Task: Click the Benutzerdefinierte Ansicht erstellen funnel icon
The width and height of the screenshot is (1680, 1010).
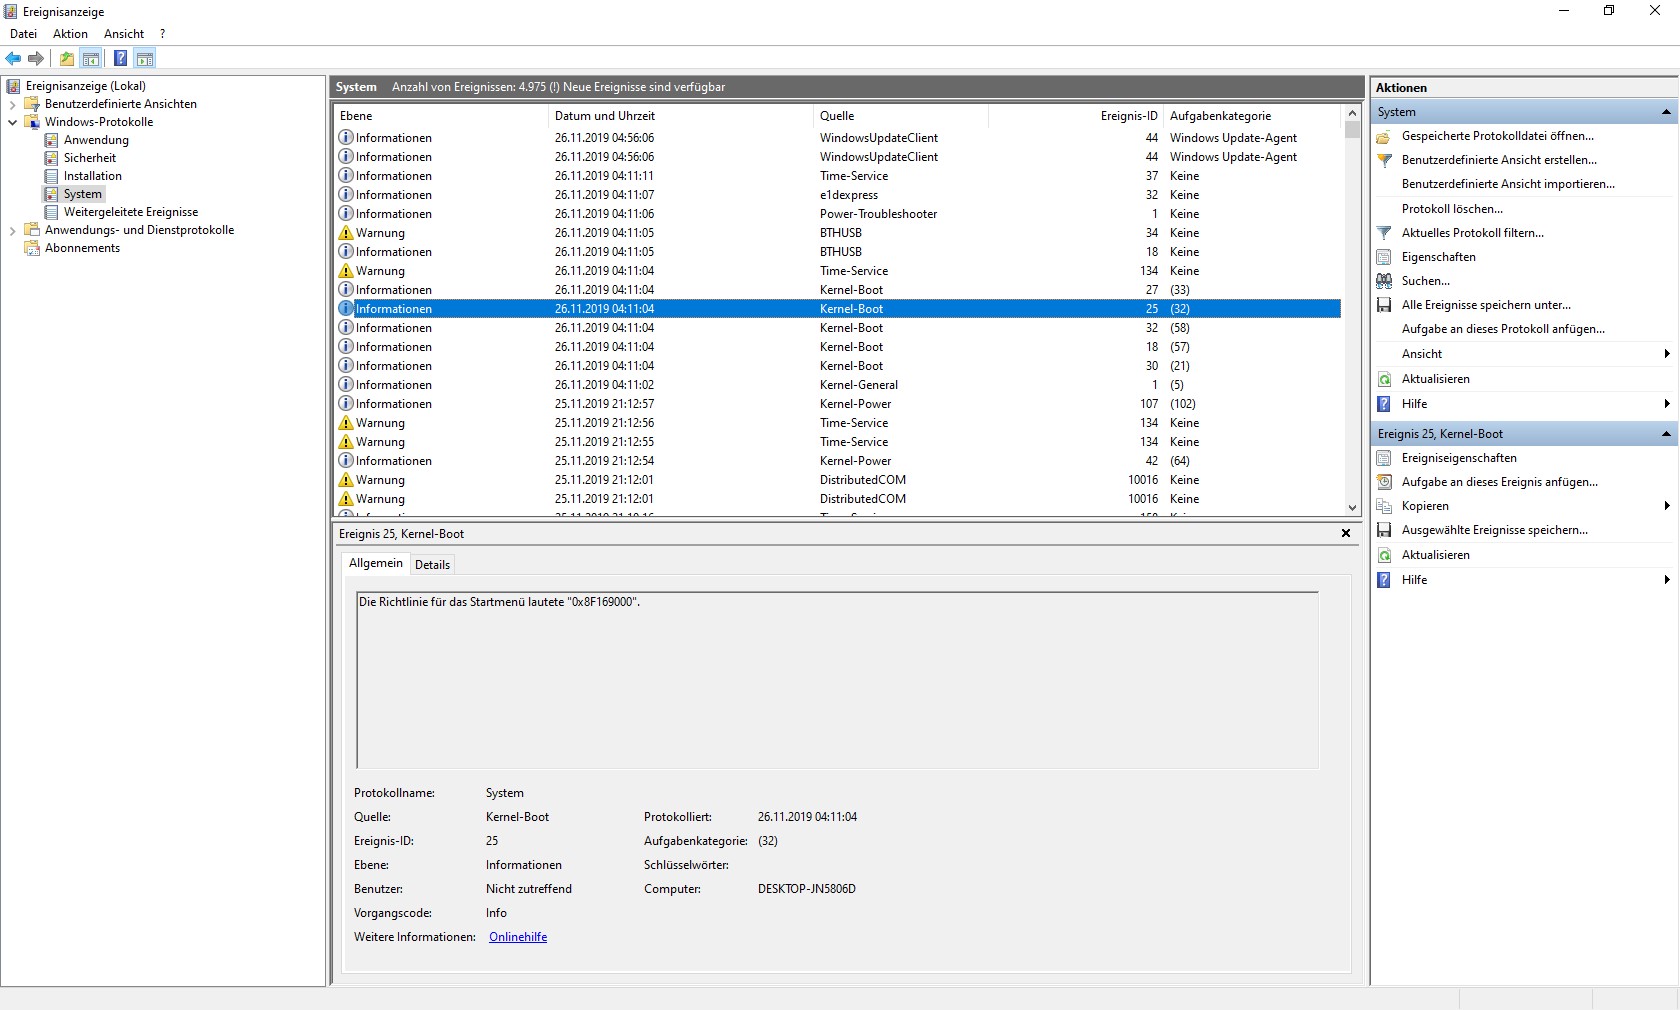Action: pos(1384,160)
